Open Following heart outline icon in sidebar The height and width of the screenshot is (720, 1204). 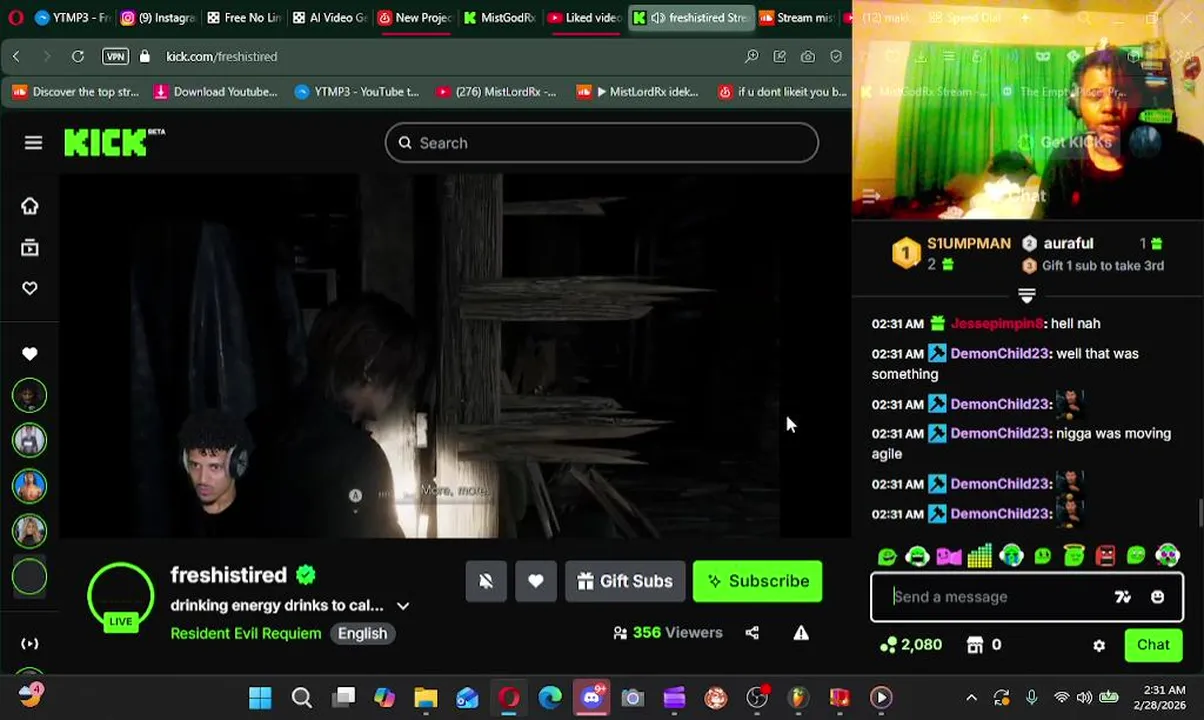30,288
